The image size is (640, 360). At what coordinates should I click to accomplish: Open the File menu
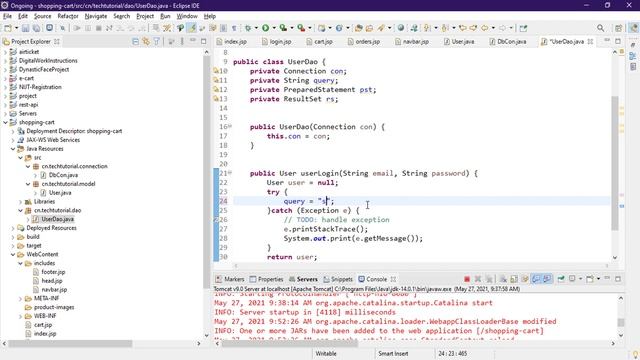pos(7,16)
